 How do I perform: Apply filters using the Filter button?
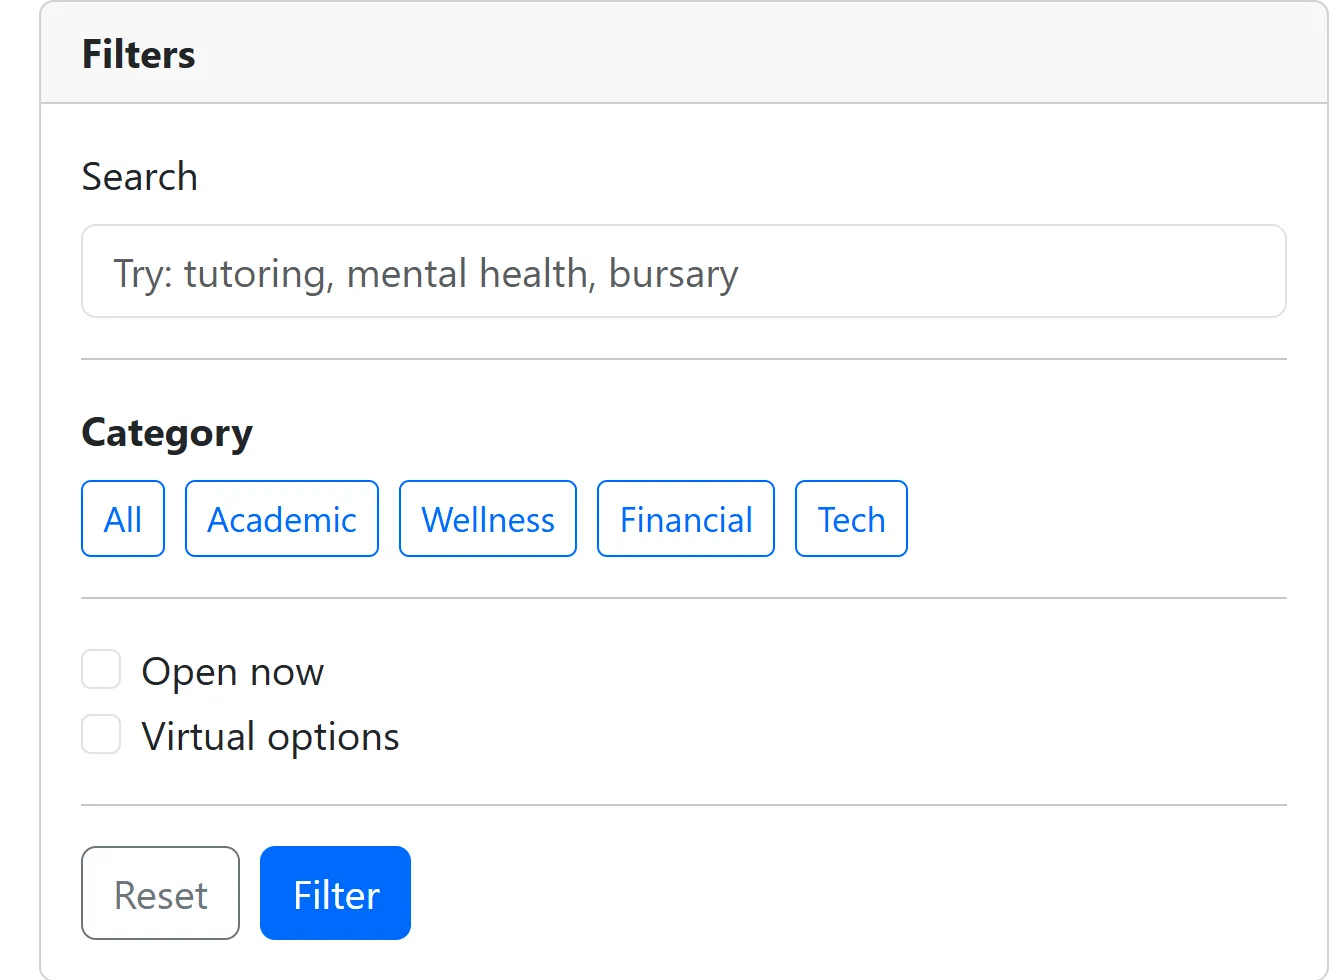(x=335, y=892)
